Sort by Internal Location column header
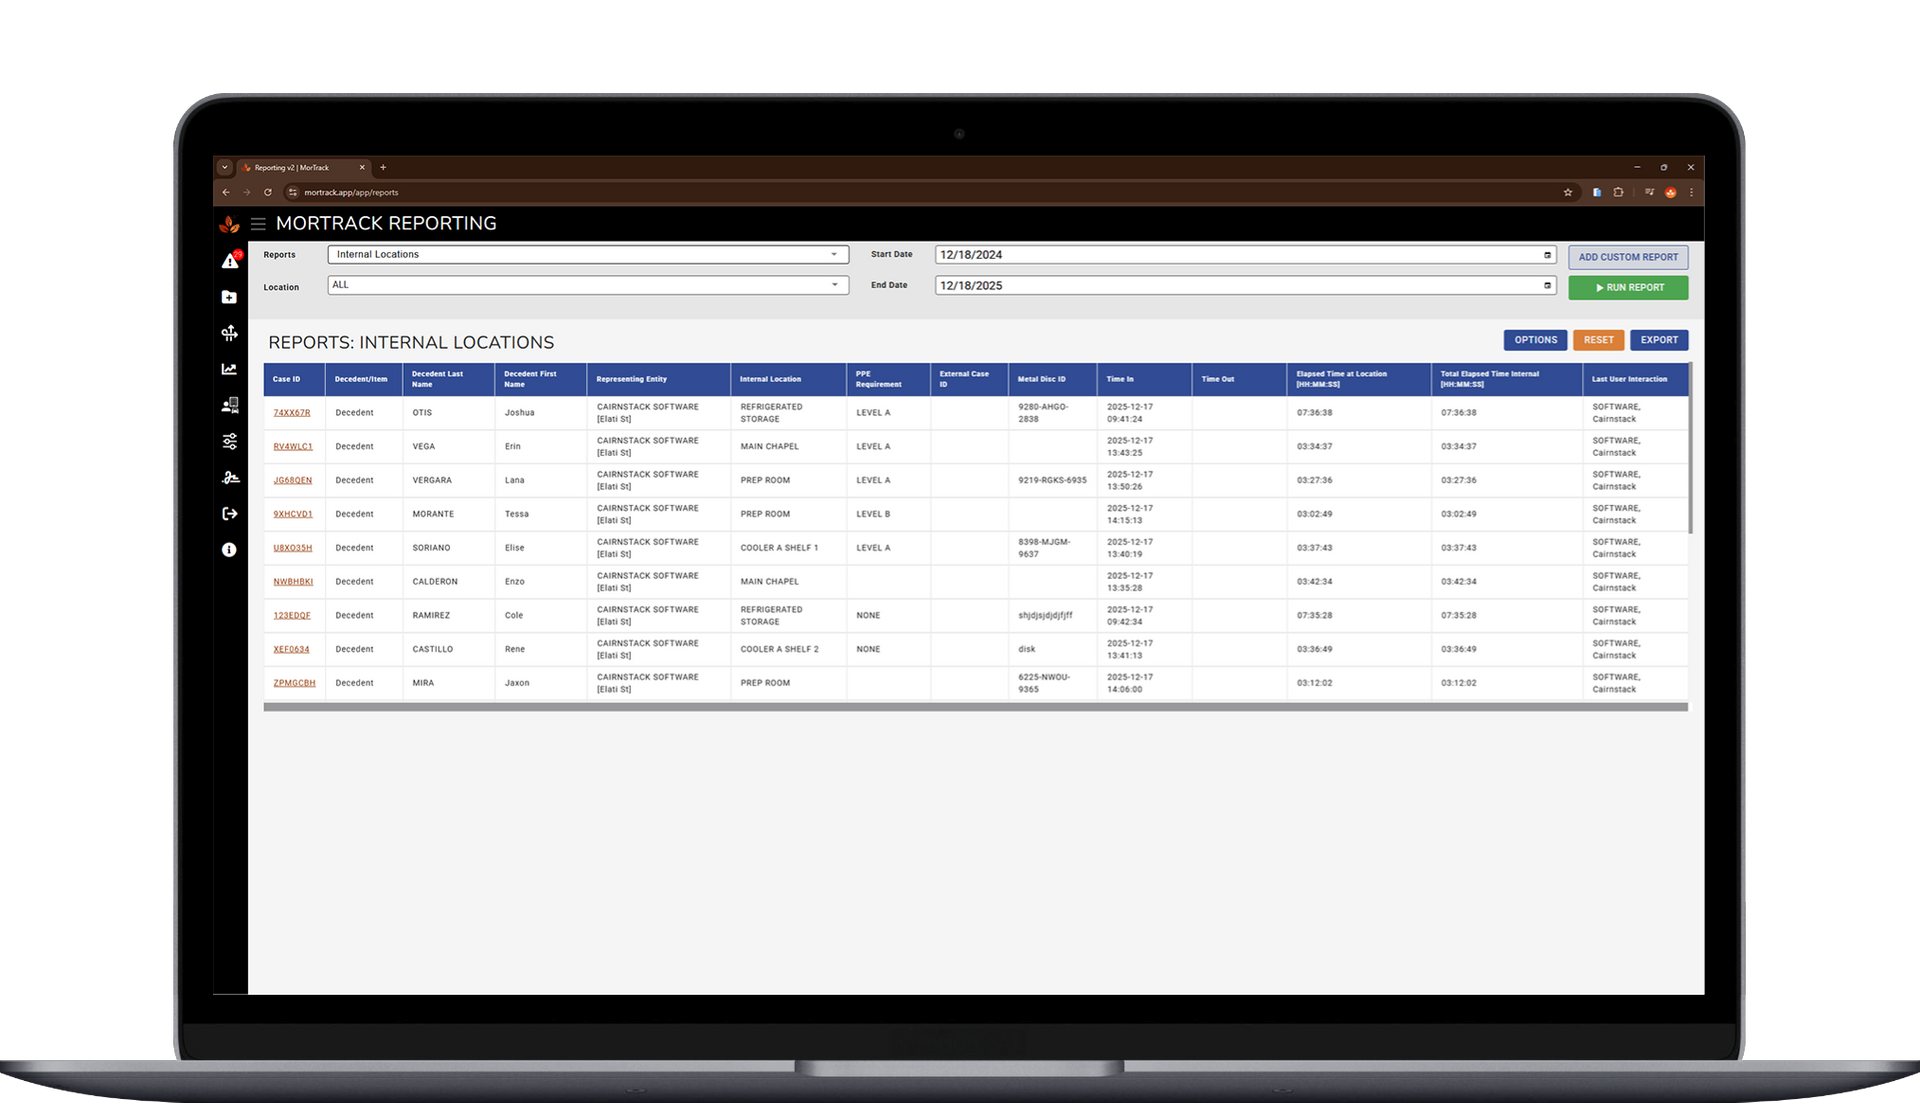1920x1103 pixels. point(770,379)
